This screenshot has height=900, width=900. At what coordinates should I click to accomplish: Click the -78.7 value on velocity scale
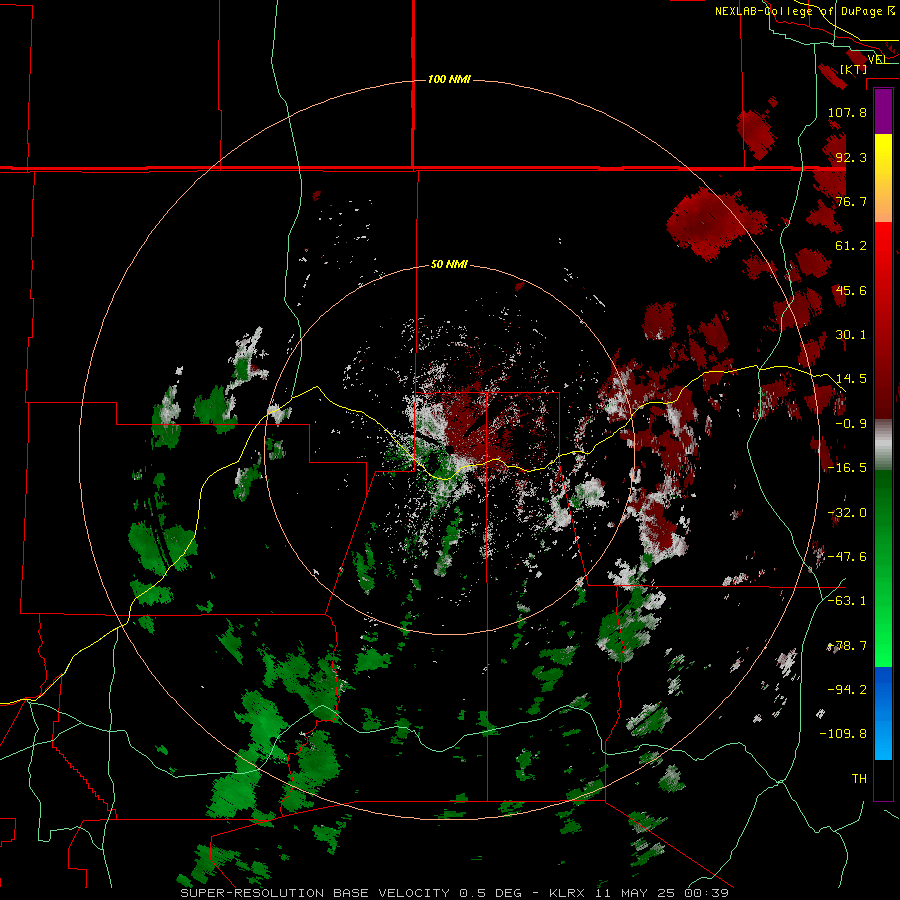pyautogui.click(x=847, y=646)
